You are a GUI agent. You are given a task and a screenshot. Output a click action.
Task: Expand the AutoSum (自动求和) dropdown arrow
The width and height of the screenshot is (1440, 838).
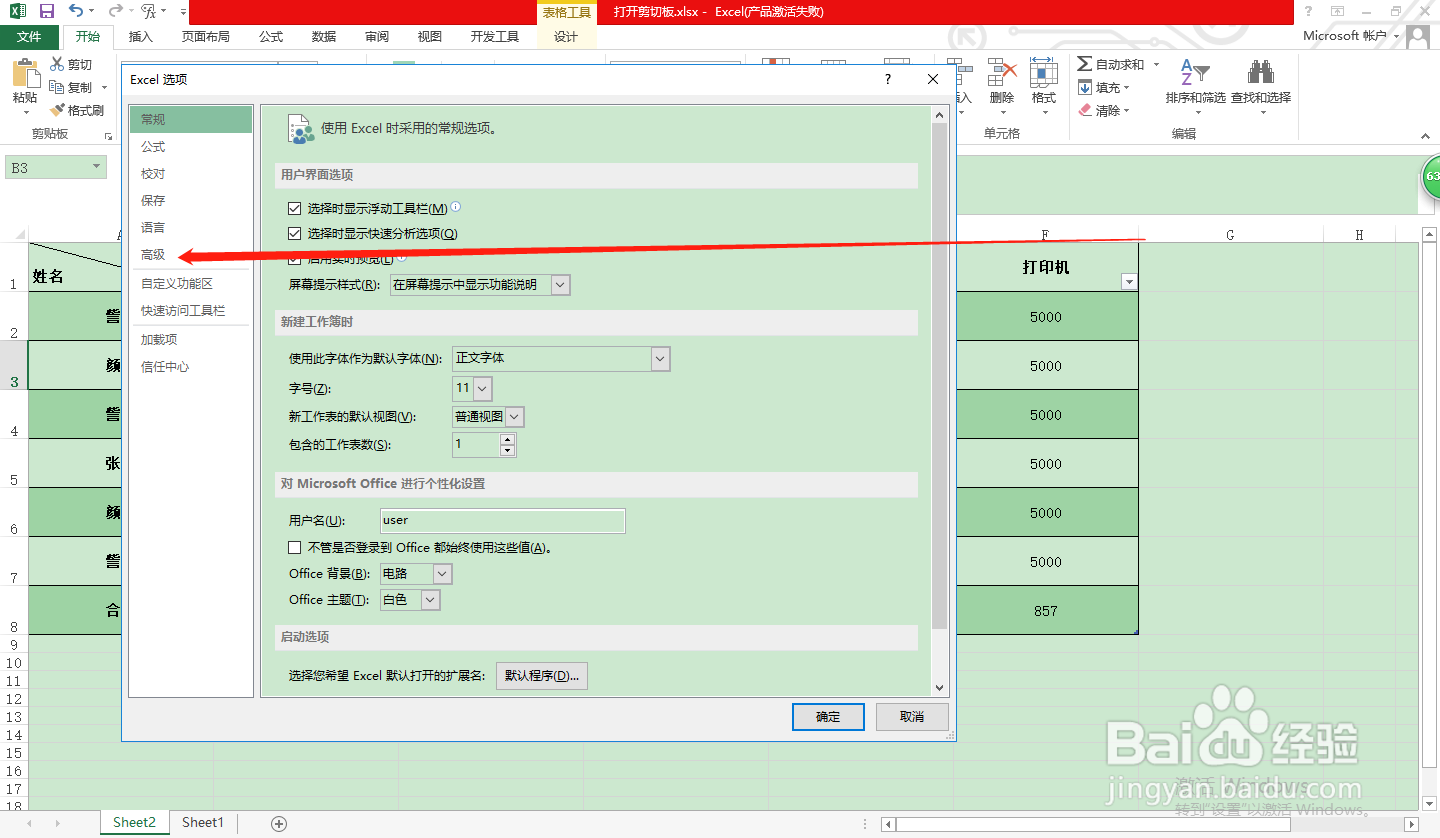(x=1156, y=64)
